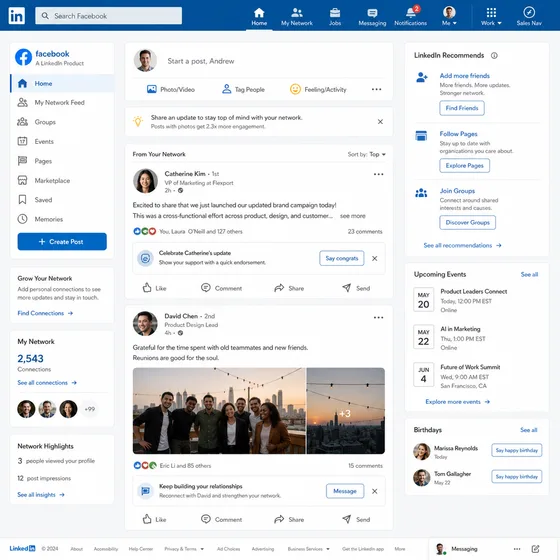Comment on David Chen's post
Viewport: 560px width, 560px height.
point(221,519)
